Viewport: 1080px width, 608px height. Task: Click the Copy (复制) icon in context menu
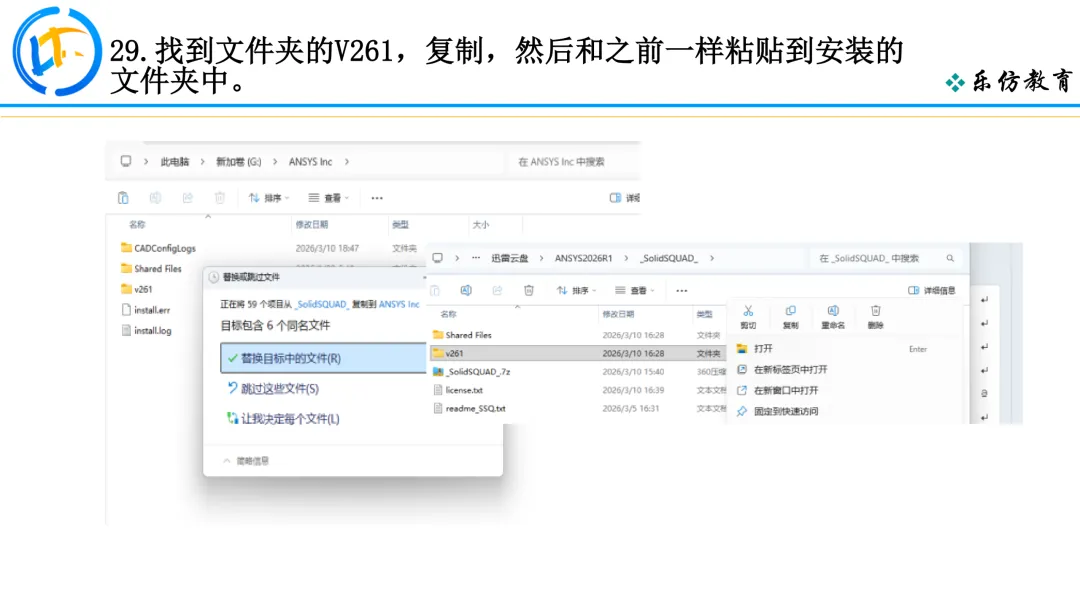tap(791, 311)
